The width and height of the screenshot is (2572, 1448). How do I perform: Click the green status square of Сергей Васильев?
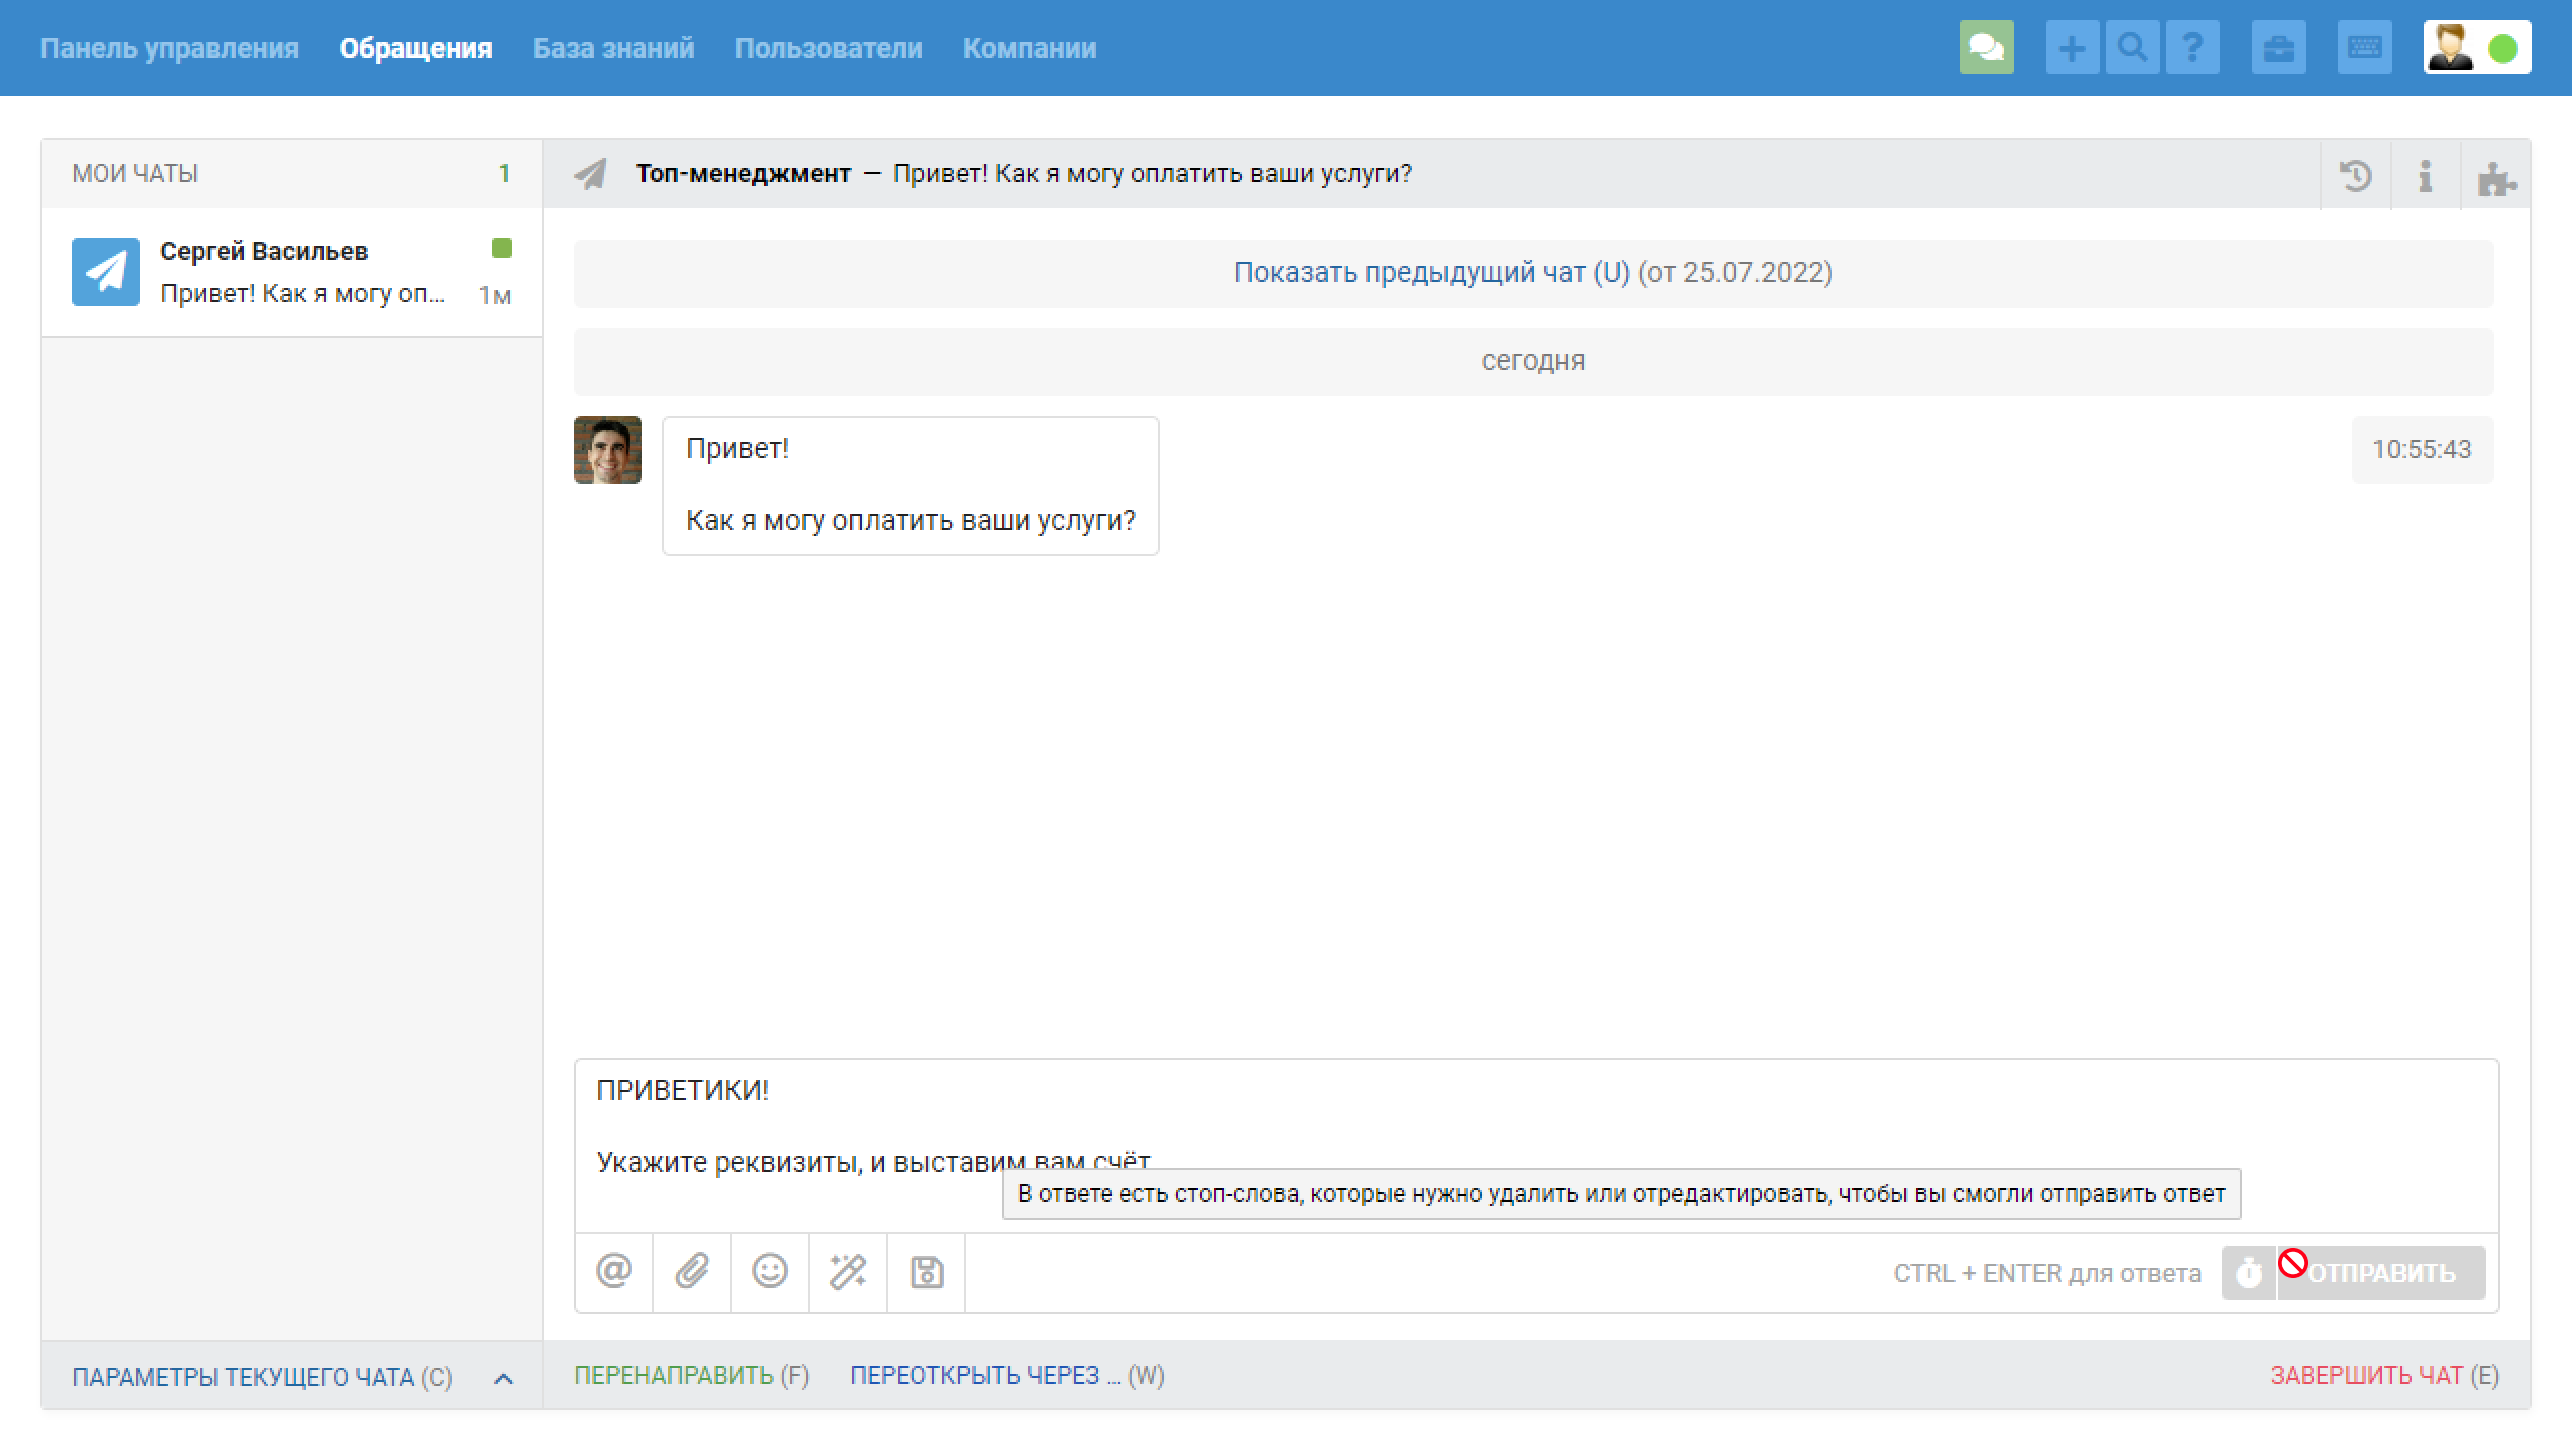pyautogui.click(x=502, y=248)
